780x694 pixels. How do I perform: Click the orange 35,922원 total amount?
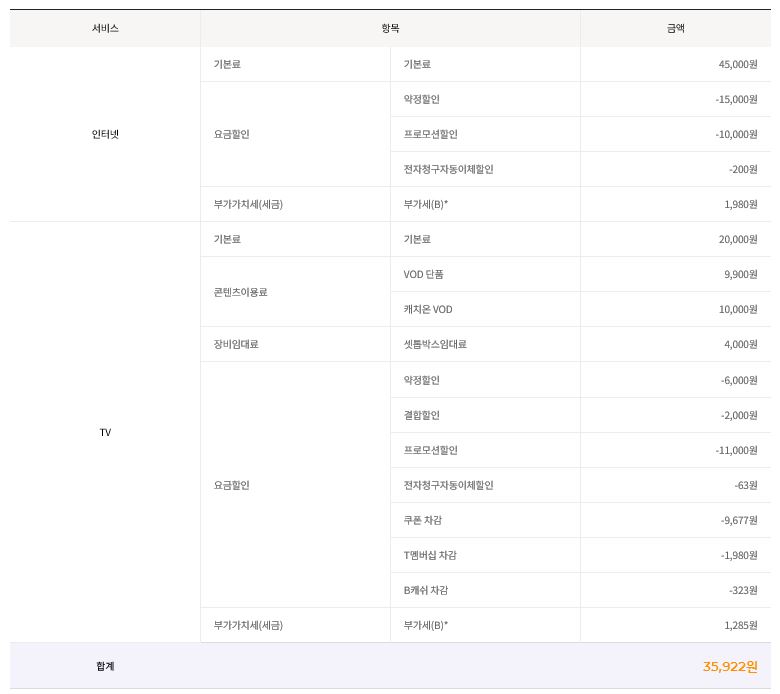coord(730,667)
